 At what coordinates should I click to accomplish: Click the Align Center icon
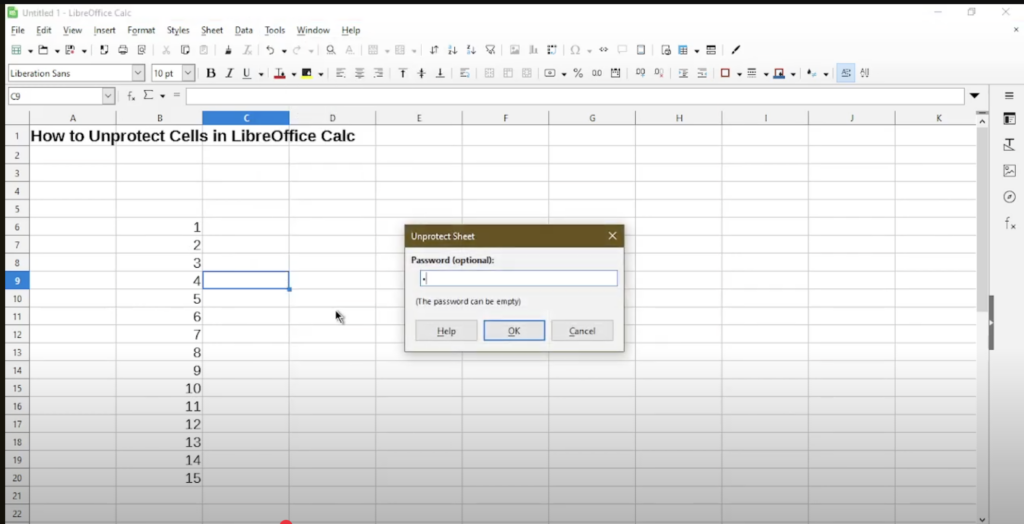[x=359, y=73]
